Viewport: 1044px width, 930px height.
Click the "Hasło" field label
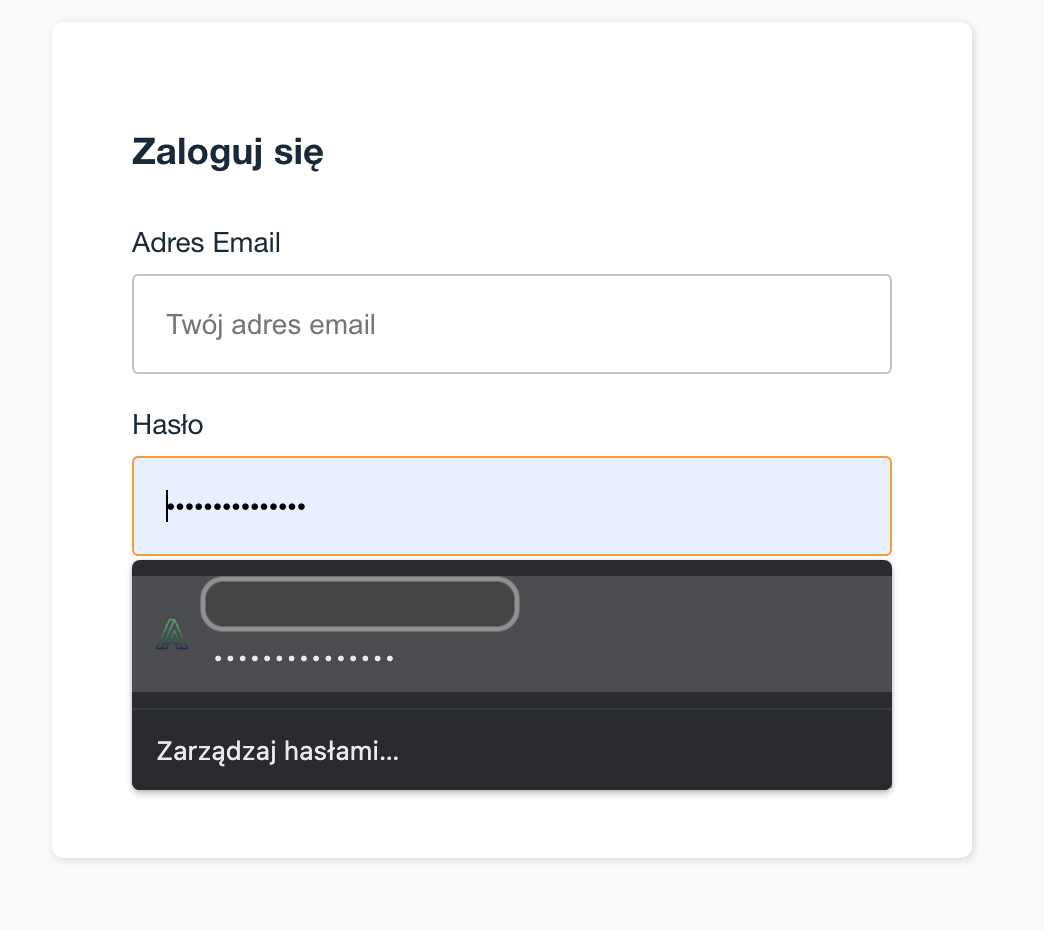[167, 424]
